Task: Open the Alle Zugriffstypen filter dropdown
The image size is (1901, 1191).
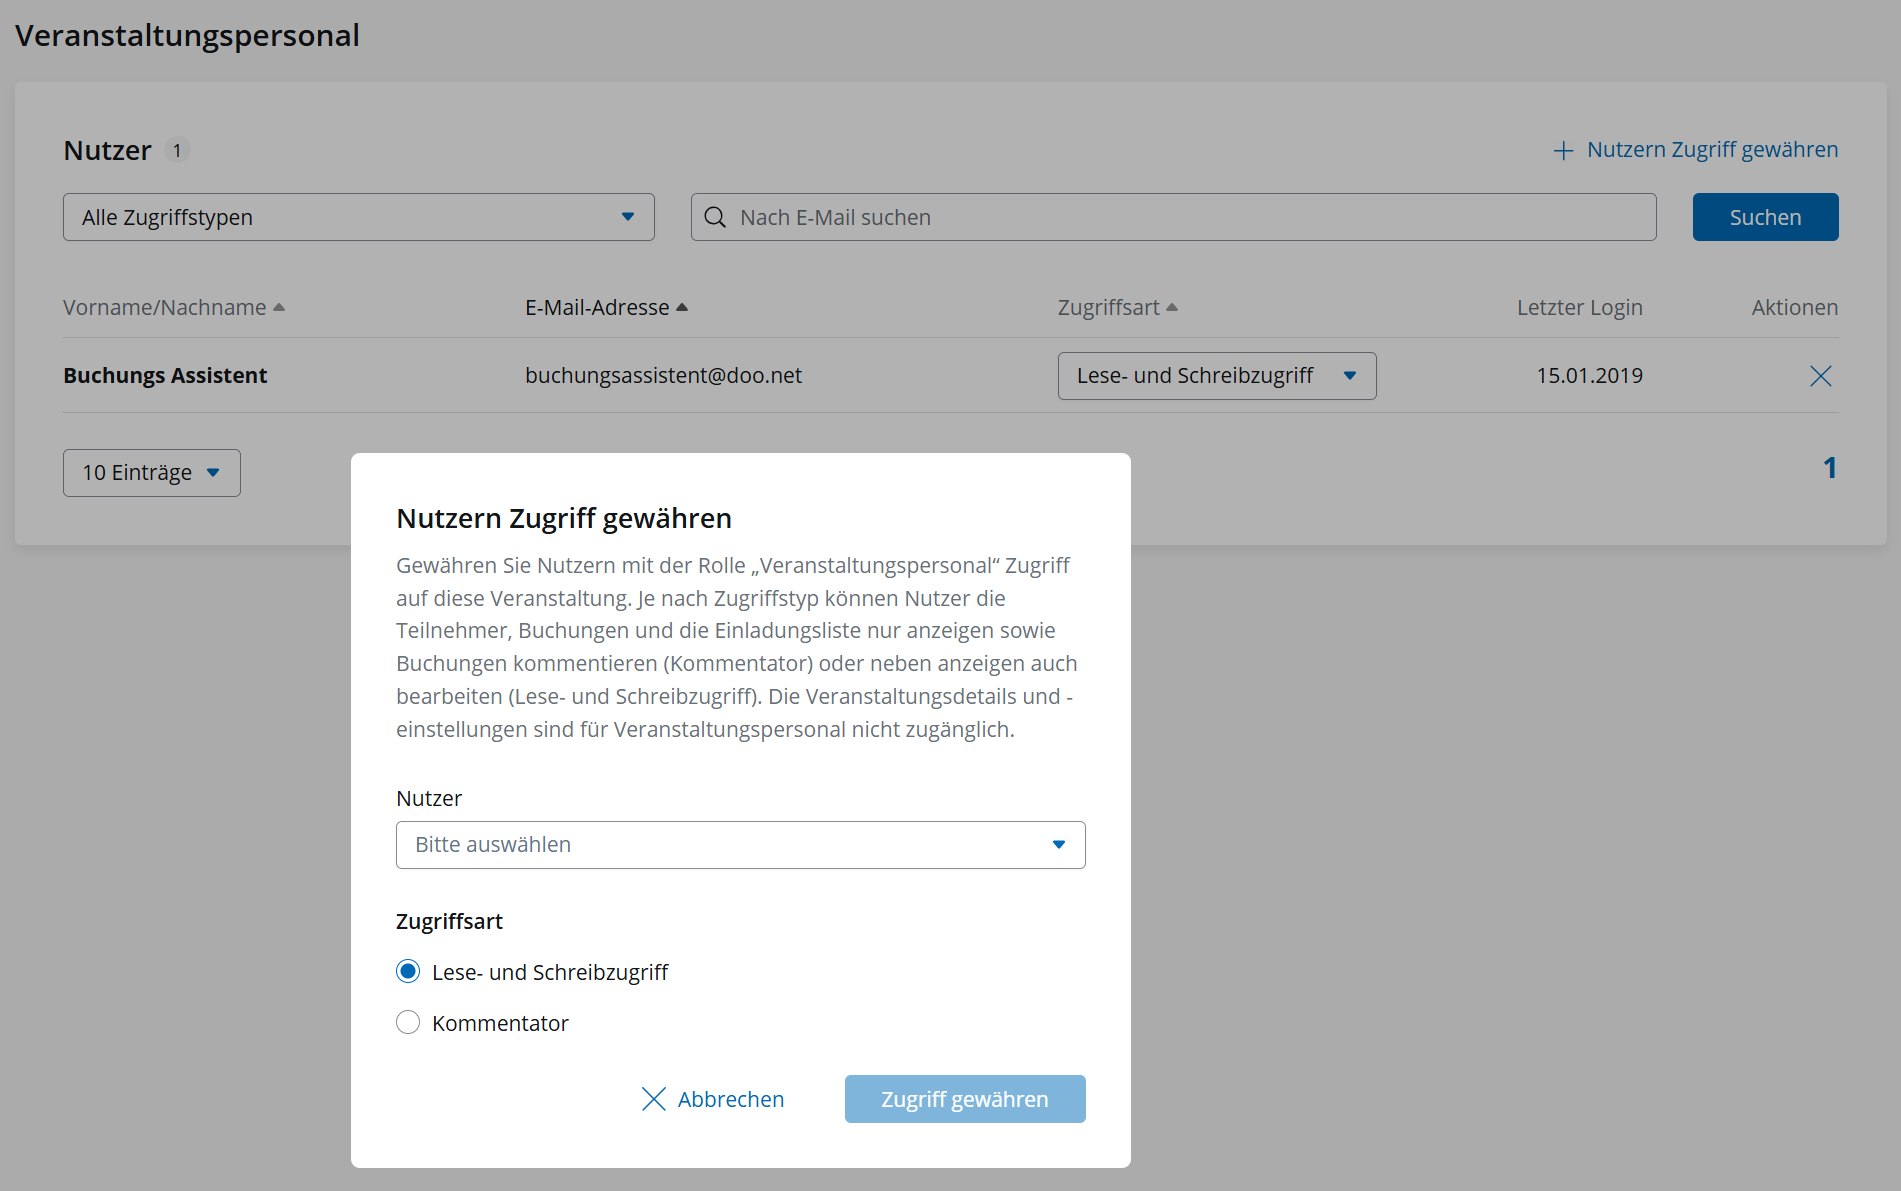Action: pos(358,217)
